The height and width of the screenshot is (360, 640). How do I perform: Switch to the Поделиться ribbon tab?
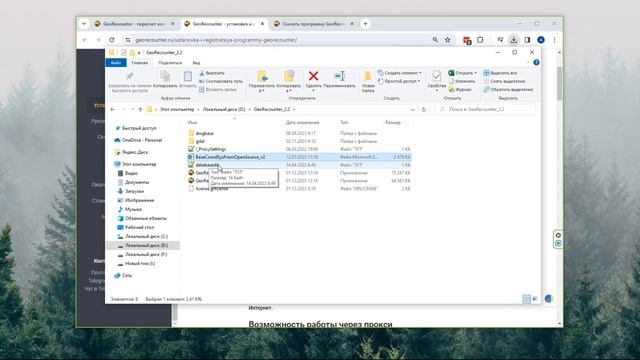coord(170,63)
